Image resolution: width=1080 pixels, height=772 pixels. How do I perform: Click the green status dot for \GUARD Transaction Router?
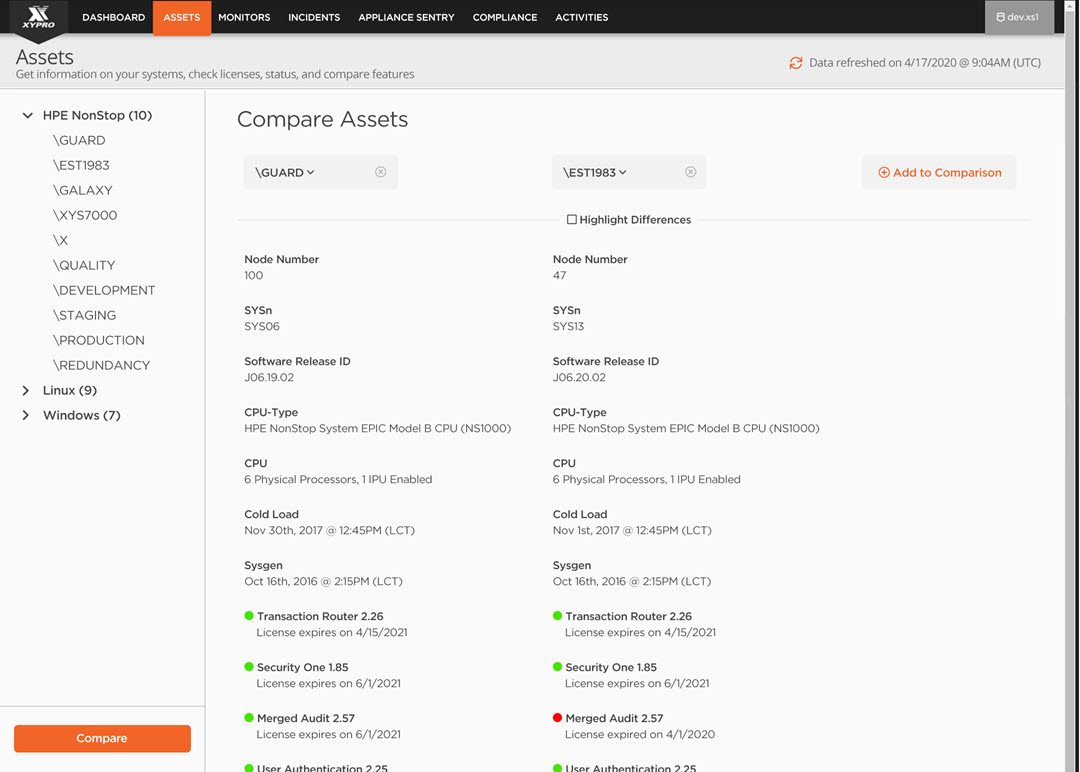[249, 616]
